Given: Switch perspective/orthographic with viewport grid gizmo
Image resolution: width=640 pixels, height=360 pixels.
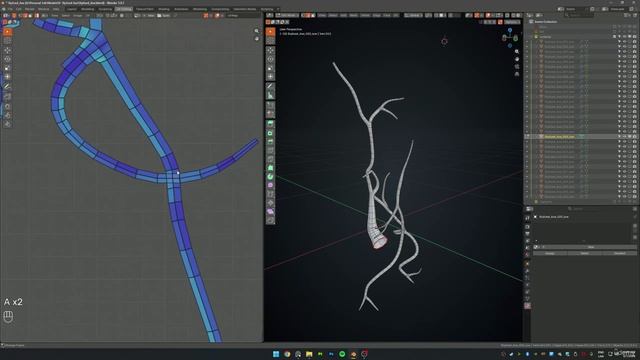Looking at the screenshot, I should click(x=517, y=74).
